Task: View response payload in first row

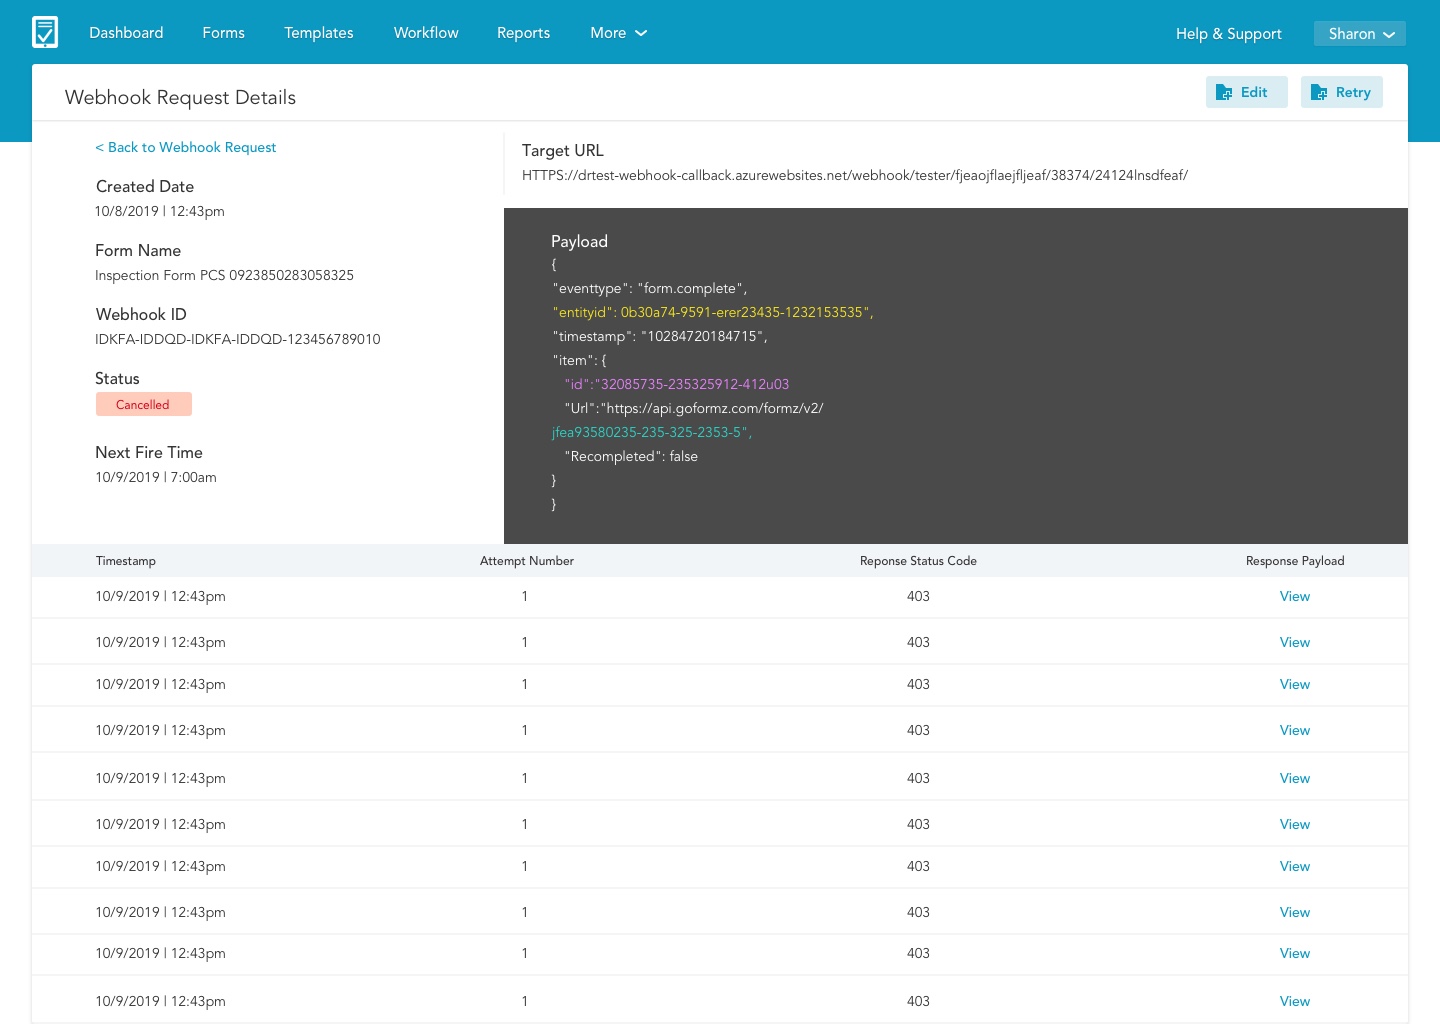Action: (1294, 596)
